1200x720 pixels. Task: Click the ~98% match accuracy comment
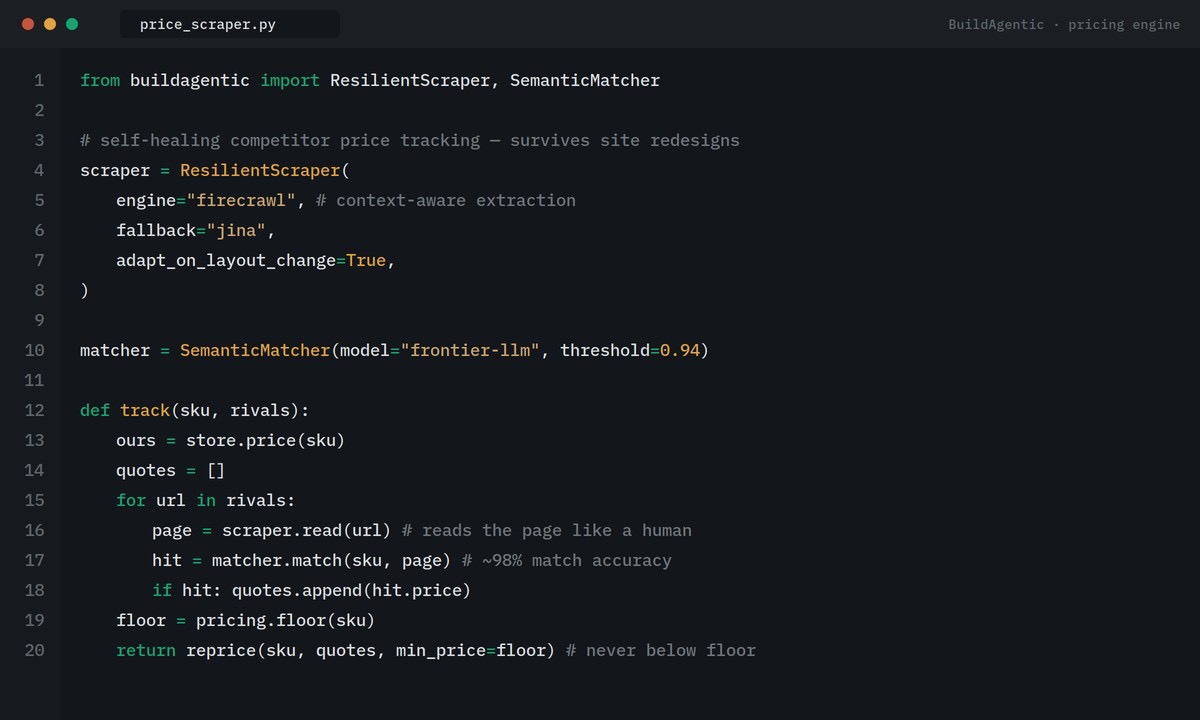(567, 560)
